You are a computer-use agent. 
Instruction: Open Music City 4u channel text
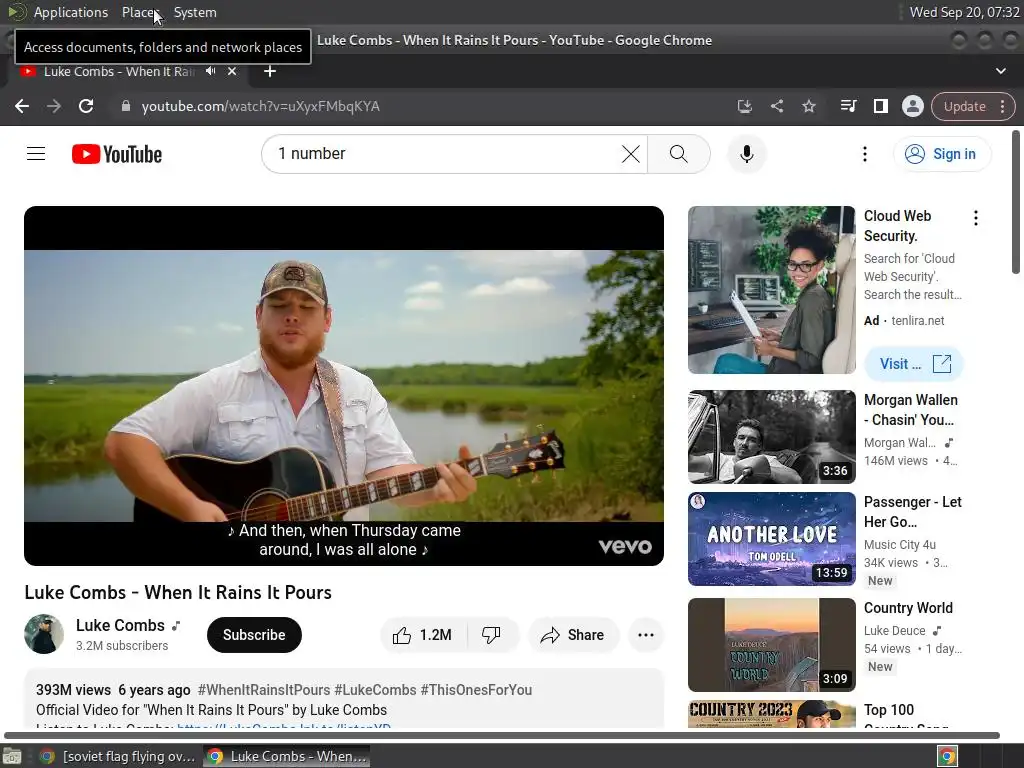(900, 545)
